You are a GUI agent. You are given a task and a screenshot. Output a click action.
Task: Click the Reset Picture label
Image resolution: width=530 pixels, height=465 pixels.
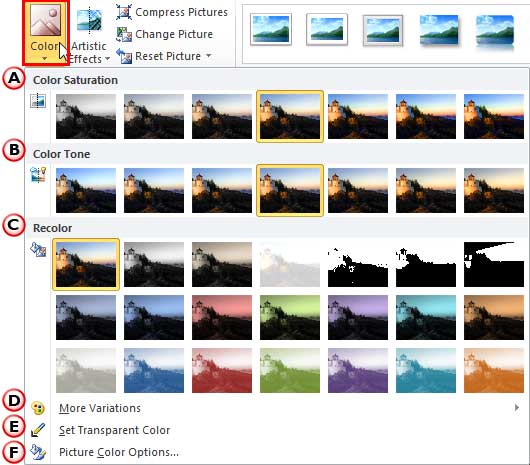168,56
